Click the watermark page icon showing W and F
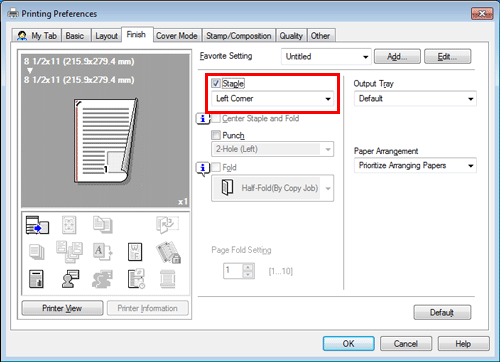 [135, 252]
